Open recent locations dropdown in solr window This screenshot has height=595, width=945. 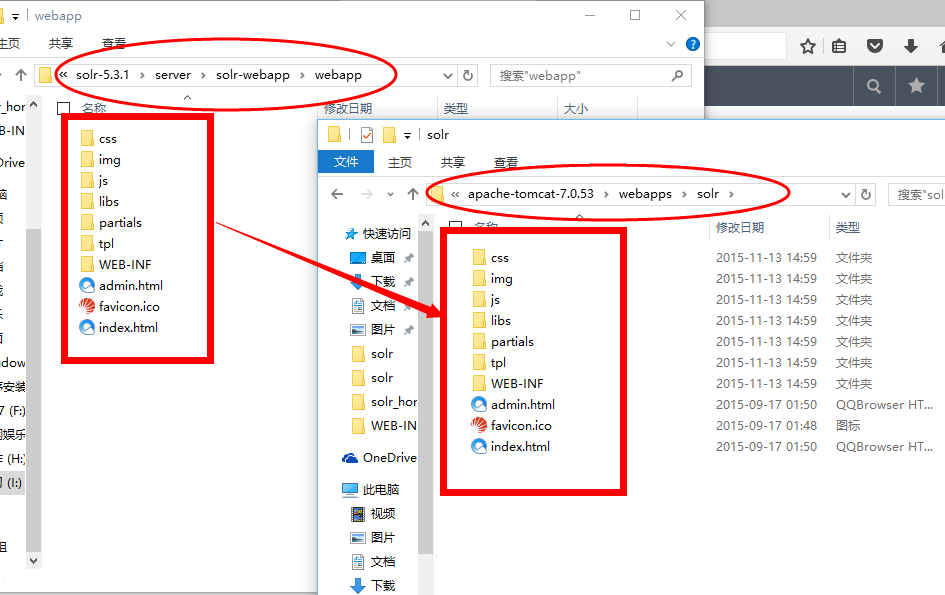pyautogui.click(x=391, y=195)
